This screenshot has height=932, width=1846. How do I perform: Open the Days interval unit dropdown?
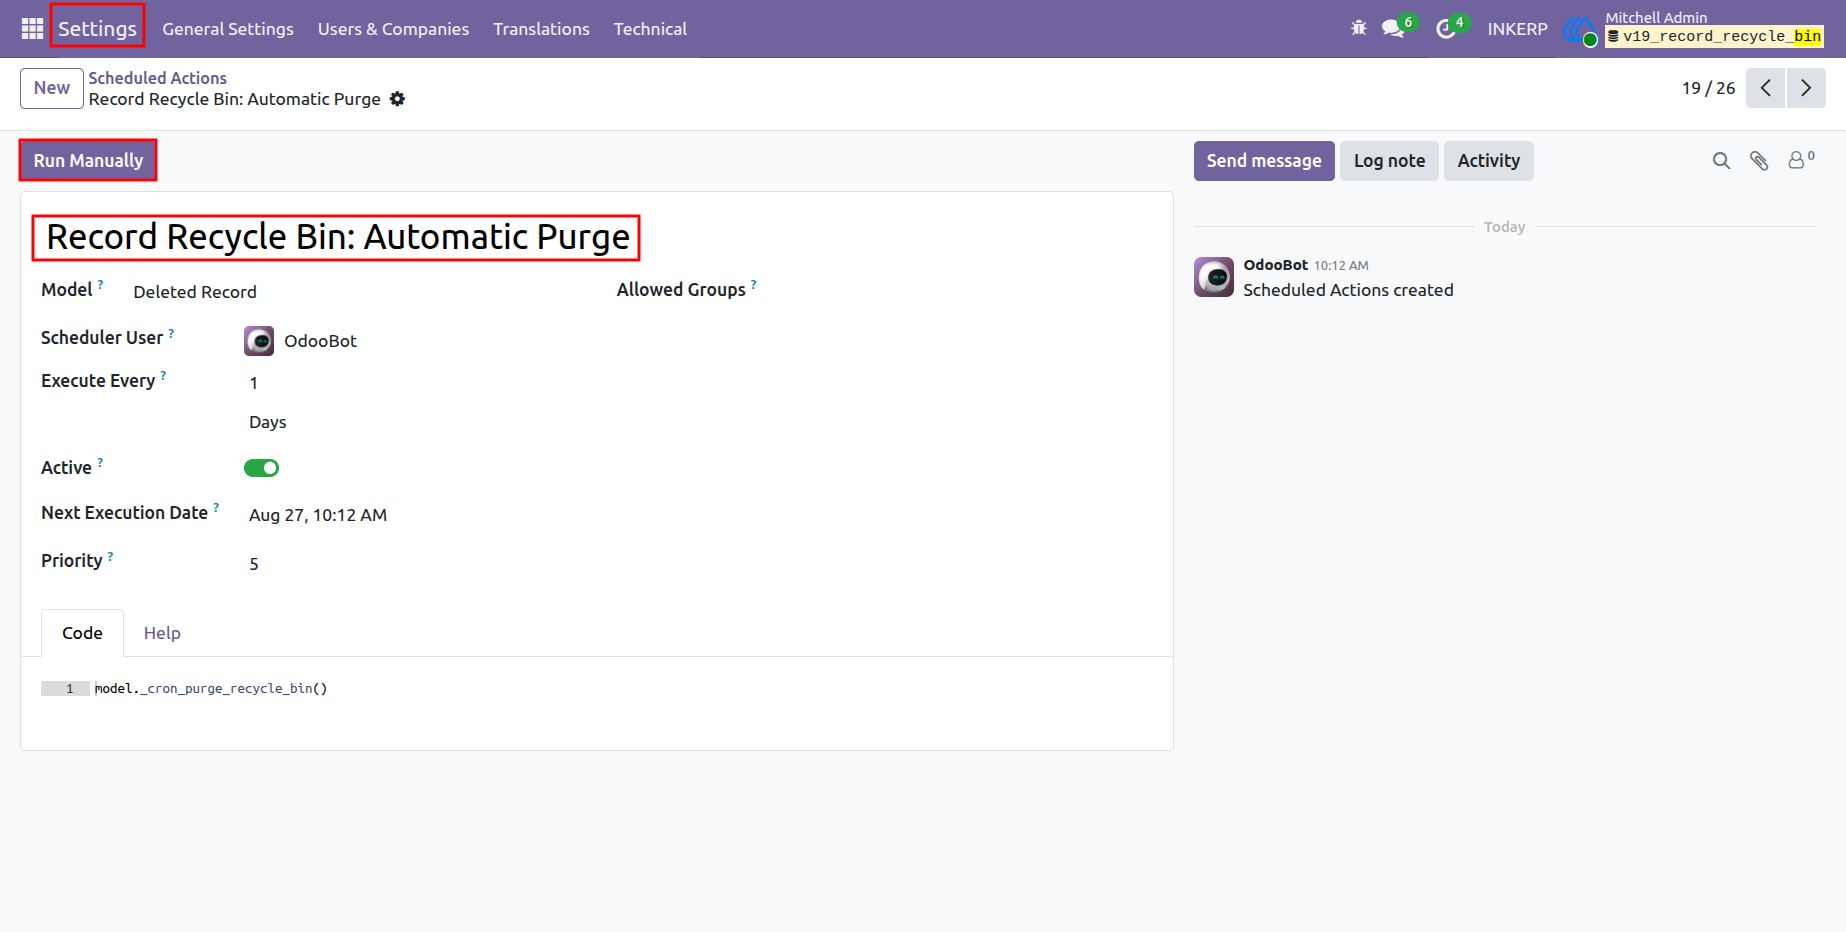pyautogui.click(x=268, y=422)
